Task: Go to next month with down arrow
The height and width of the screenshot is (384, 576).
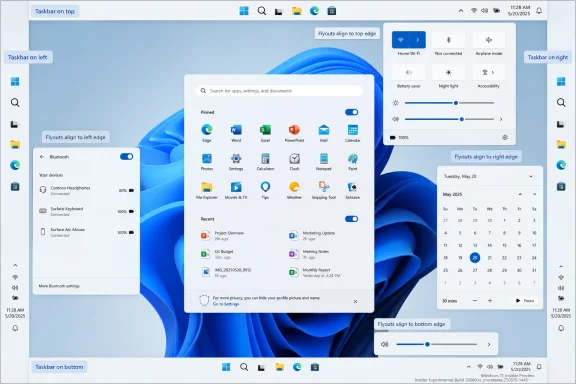Action: [x=534, y=194]
